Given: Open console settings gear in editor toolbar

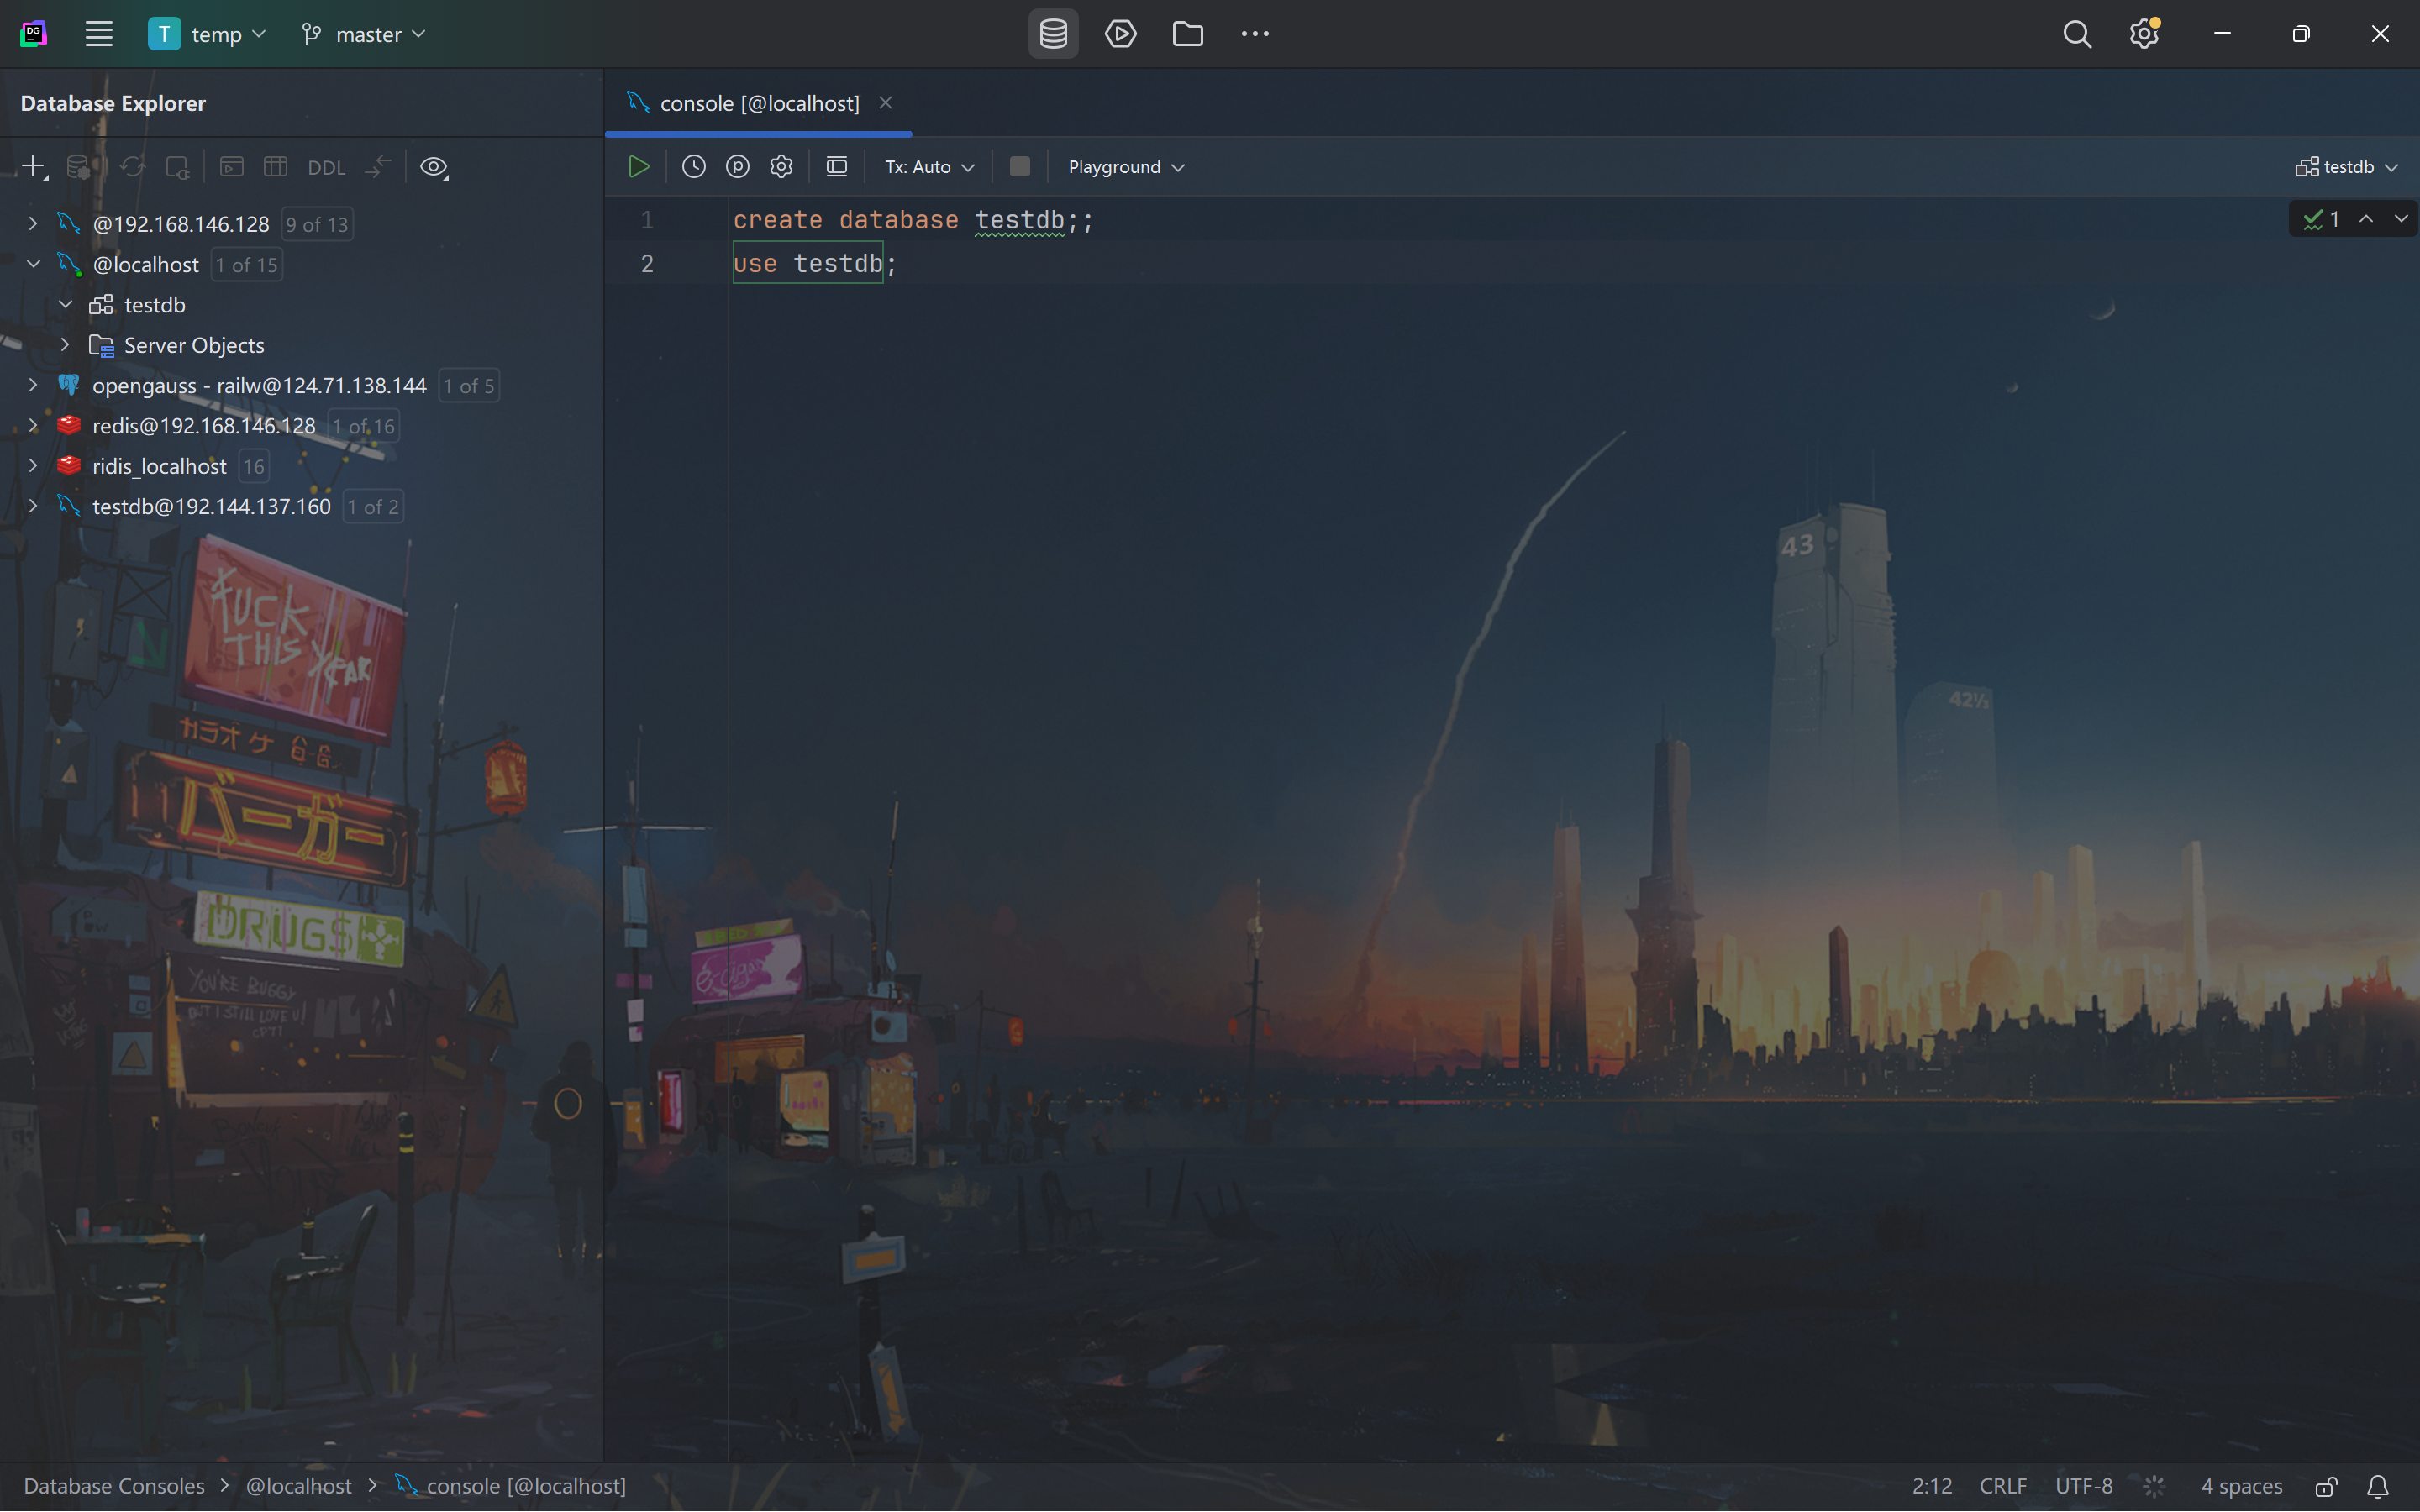Looking at the screenshot, I should click(x=781, y=167).
